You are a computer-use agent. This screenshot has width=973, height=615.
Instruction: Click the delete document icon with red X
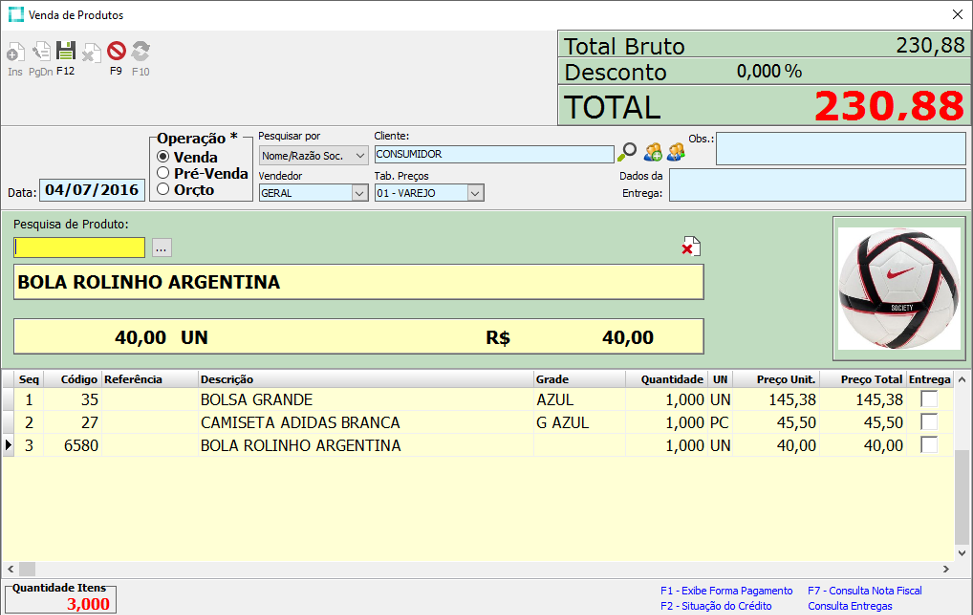[x=691, y=246]
